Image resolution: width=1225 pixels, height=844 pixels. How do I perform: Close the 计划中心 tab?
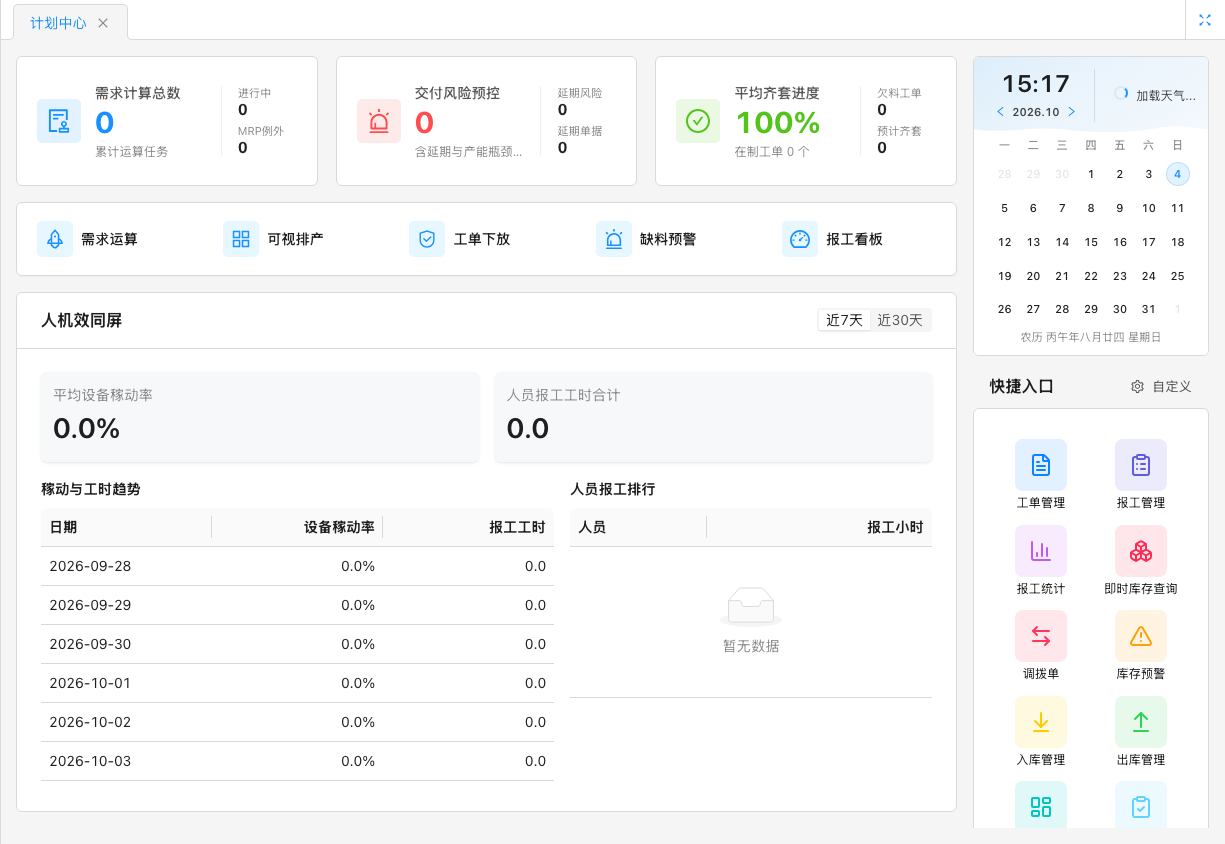tap(103, 23)
